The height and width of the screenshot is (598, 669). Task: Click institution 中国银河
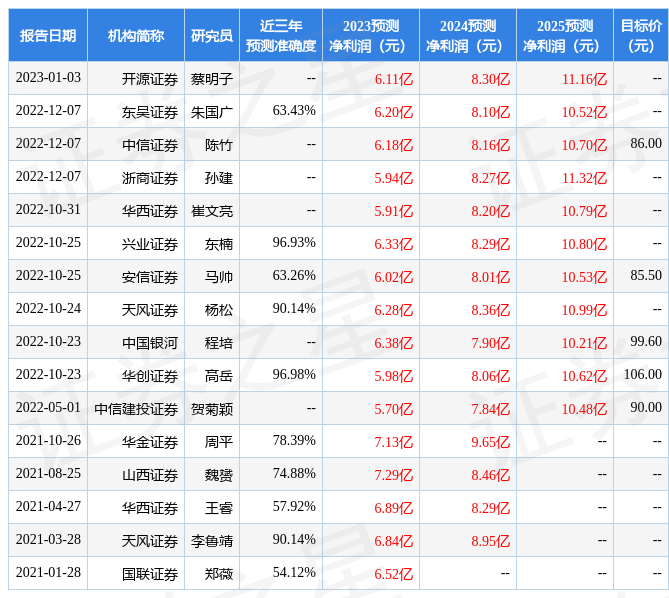pyautogui.click(x=150, y=343)
